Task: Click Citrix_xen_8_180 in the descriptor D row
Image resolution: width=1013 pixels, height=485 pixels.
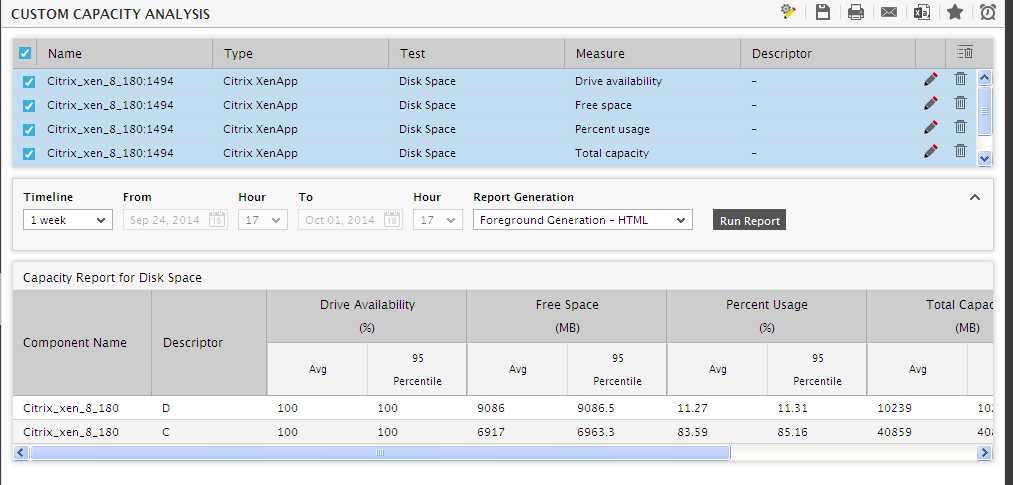Action: click(x=71, y=408)
